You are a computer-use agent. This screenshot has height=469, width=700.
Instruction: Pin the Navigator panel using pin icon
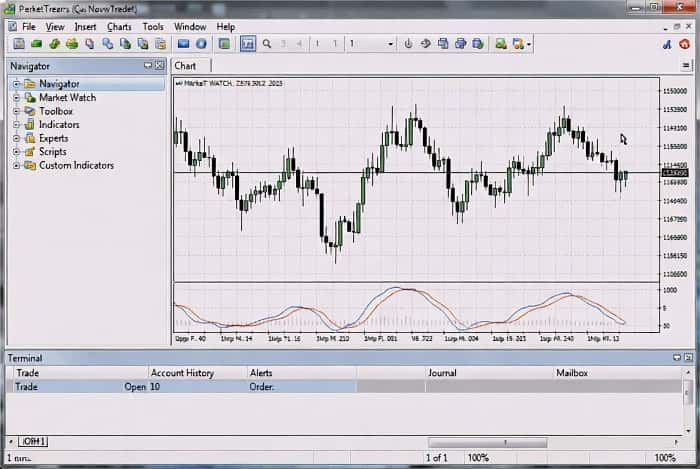click(147, 66)
